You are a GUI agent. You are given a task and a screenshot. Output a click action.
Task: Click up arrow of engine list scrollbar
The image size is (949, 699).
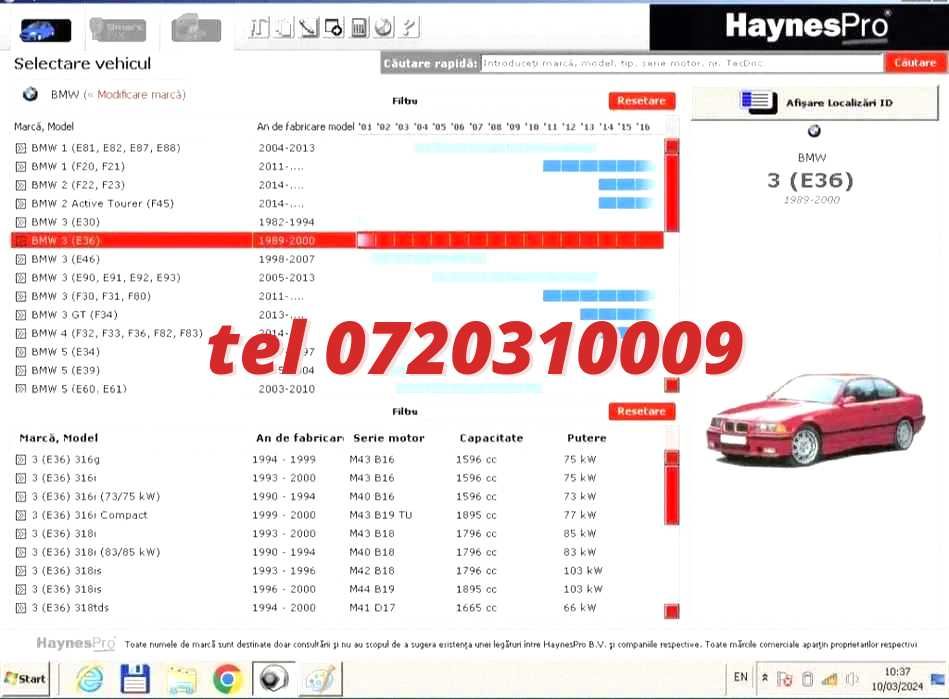click(672, 458)
